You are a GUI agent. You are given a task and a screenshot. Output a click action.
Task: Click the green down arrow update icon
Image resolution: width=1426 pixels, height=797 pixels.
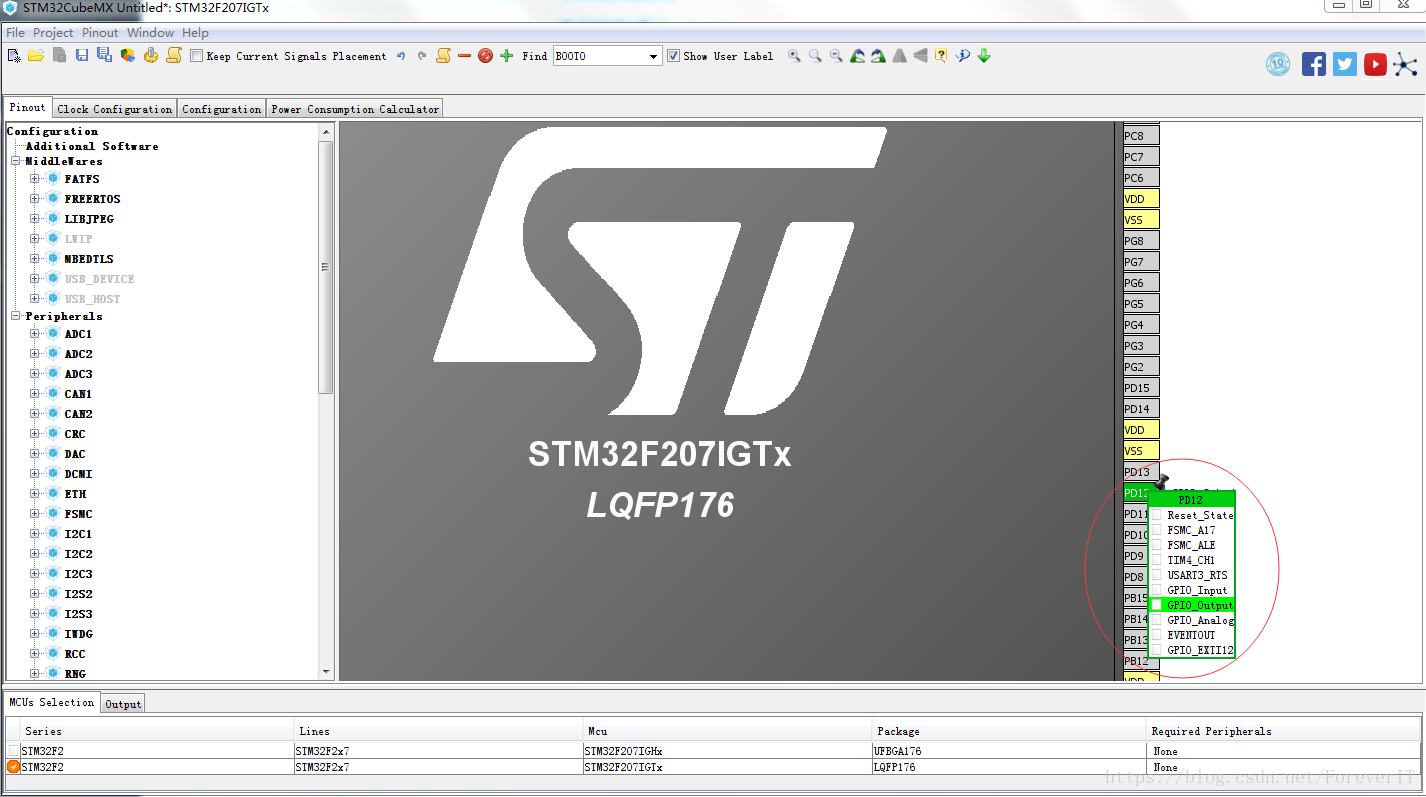pyautogui.click(x=984, y=56)
